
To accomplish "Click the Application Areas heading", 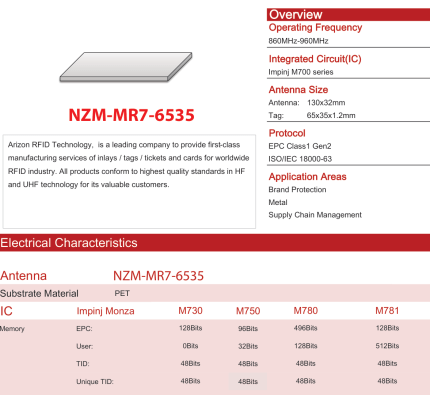I will point(307,177).
